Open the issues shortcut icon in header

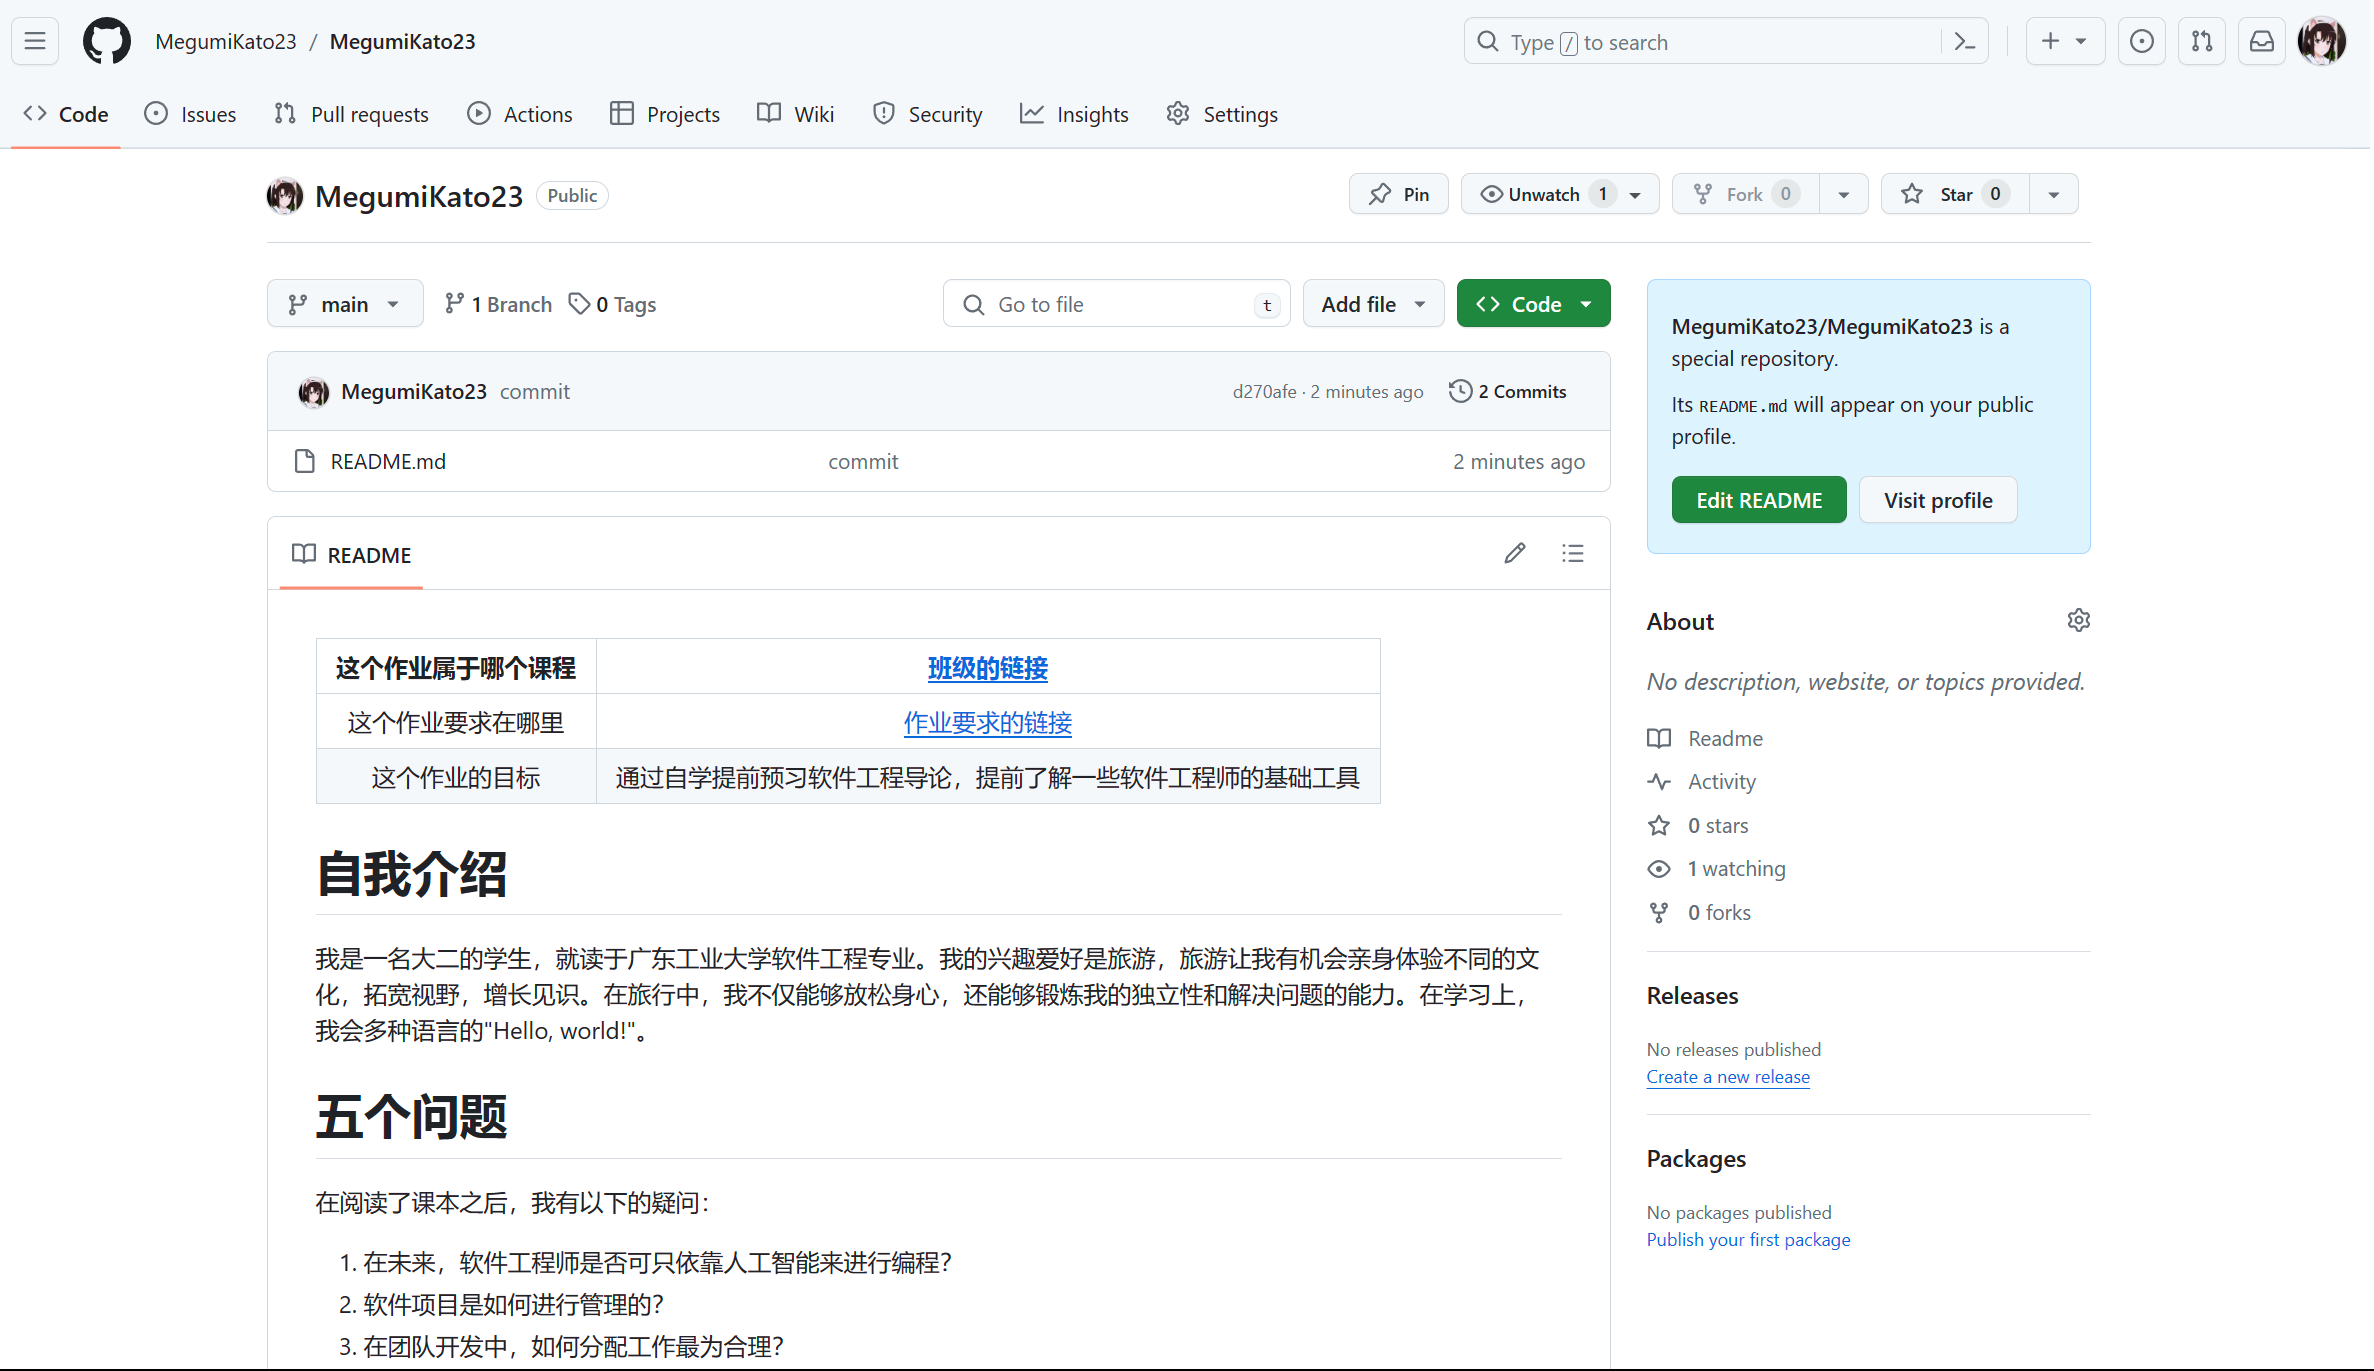[x=2141, y=41]
